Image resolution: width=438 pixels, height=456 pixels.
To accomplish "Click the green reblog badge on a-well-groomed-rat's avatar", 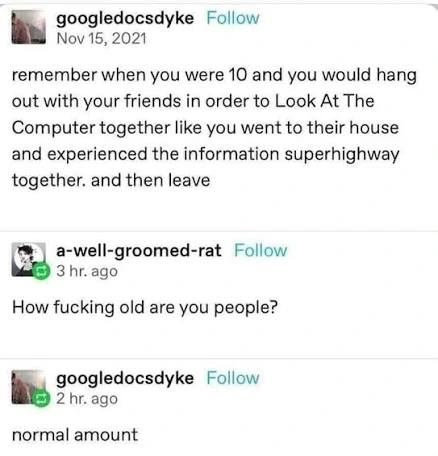I will pos(41,271).
